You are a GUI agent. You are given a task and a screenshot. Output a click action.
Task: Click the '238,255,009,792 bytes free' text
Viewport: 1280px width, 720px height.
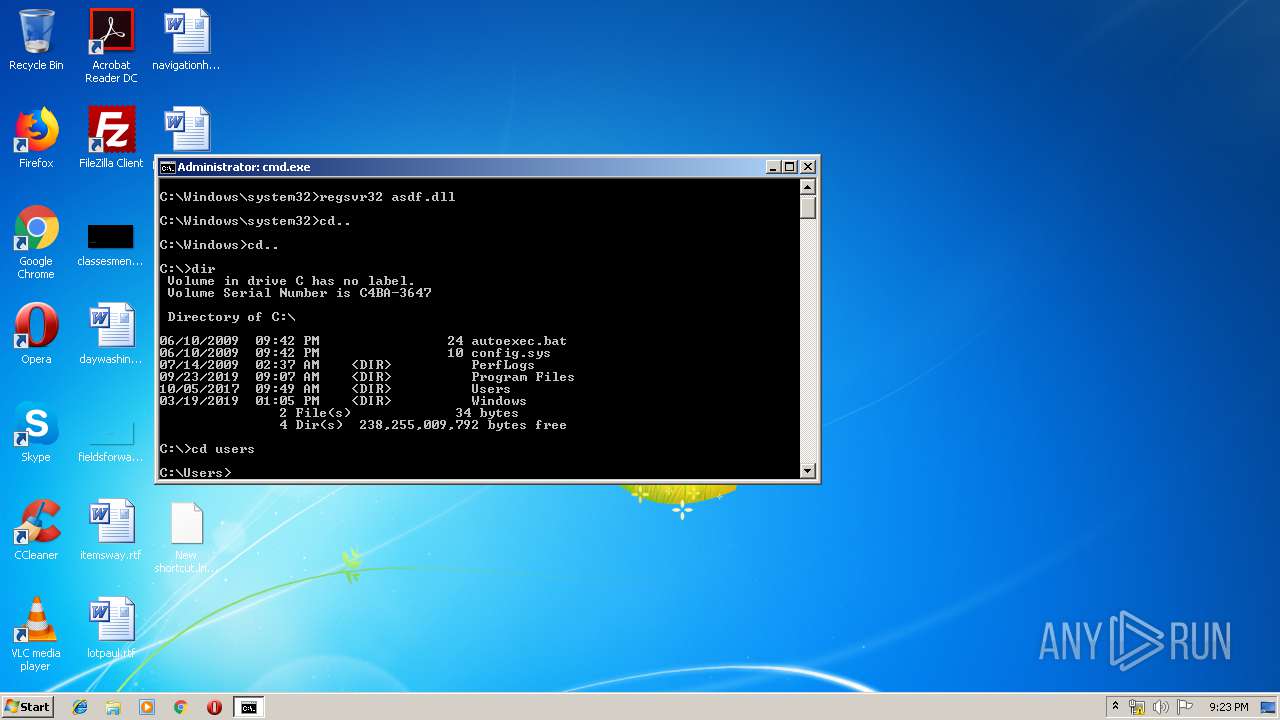tap(463, 425)
